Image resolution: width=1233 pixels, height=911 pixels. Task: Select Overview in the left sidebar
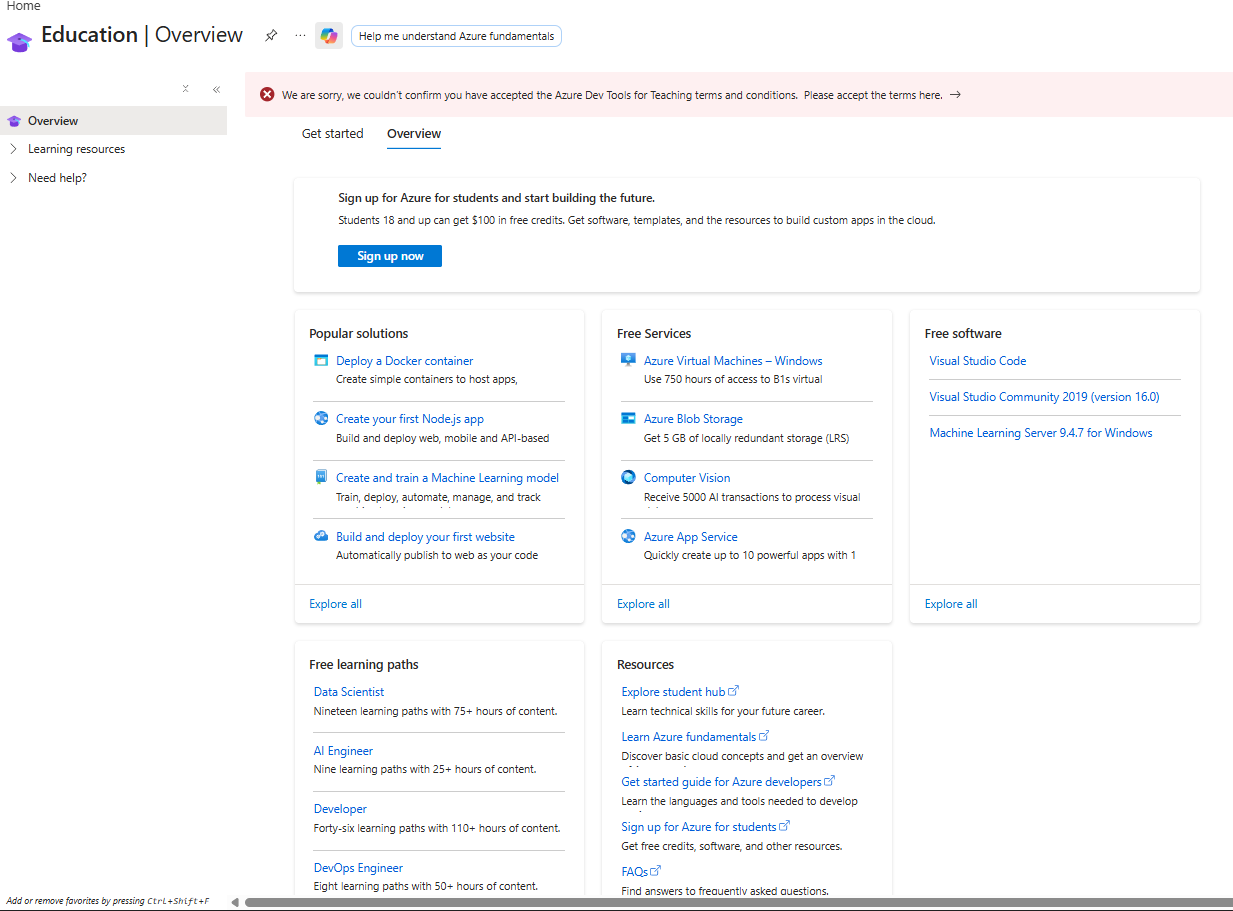point(113,121)
